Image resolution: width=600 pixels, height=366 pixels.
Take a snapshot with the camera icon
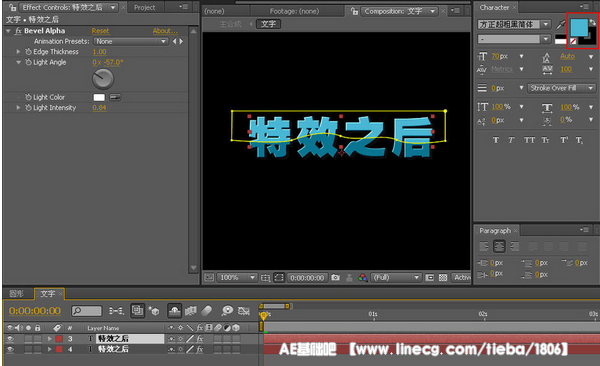[336, 277]
